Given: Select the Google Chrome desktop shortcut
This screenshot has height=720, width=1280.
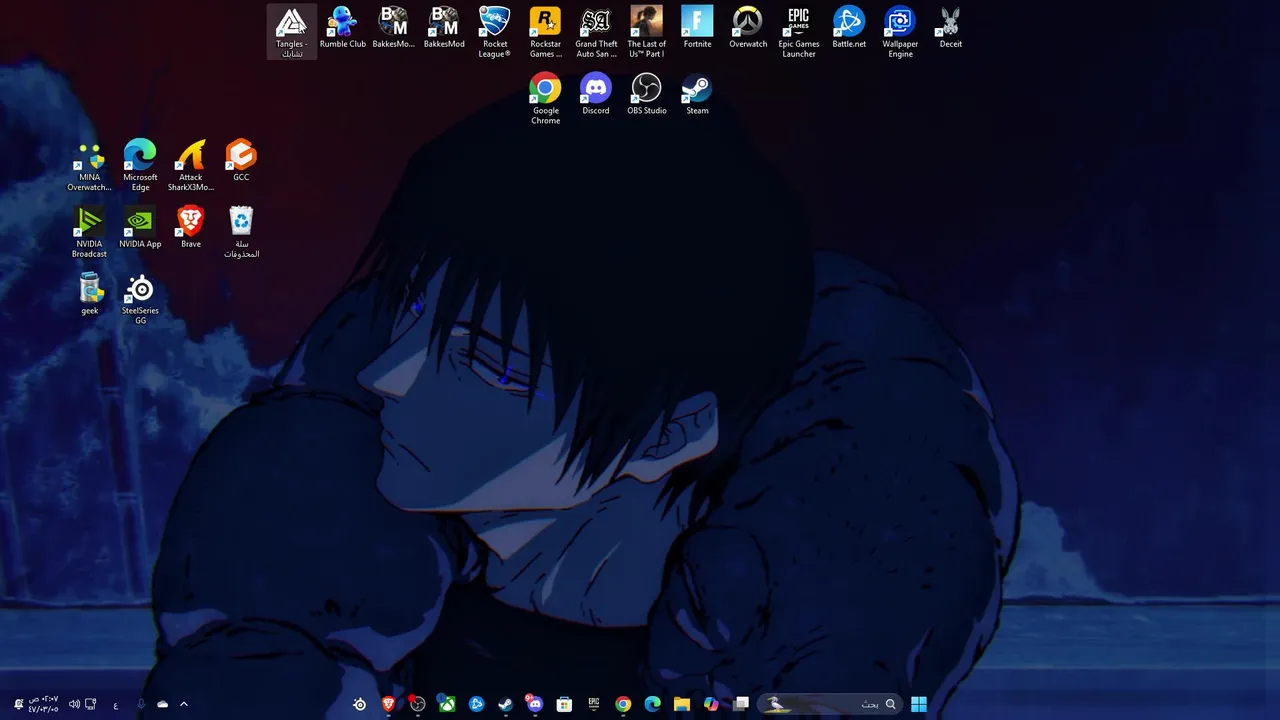Looking at the screenshot, I should (545, 98).
